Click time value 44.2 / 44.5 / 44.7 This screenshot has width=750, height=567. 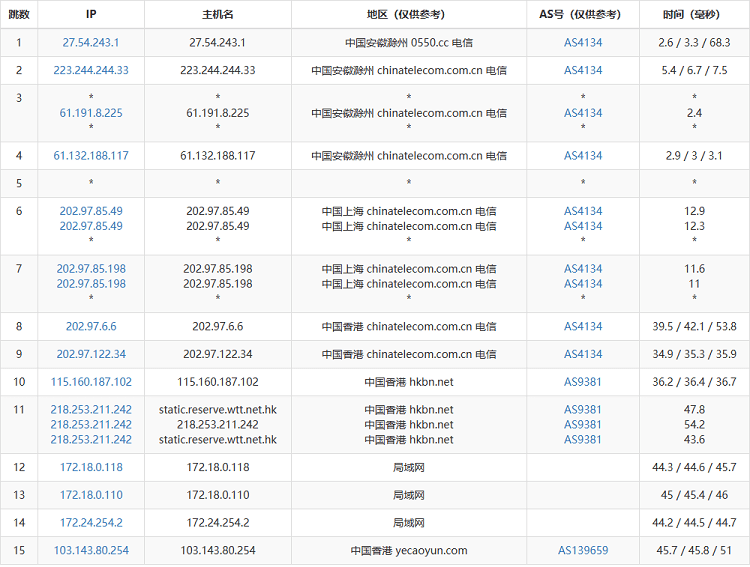pos(694,523)
